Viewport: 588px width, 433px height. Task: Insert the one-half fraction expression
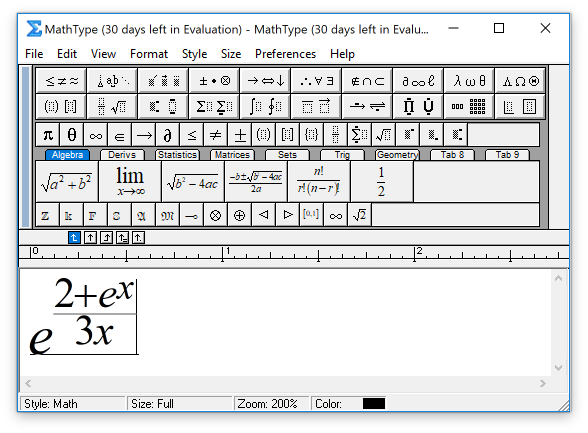click(x=382, y=182)
